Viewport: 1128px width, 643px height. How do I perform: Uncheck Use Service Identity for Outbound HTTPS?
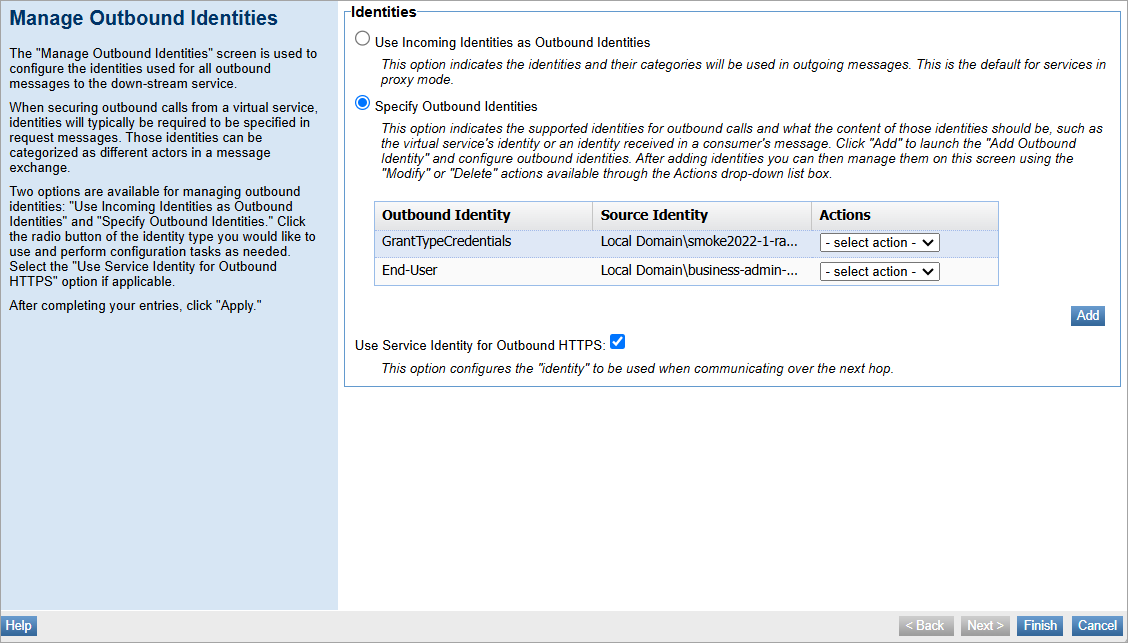617,342
